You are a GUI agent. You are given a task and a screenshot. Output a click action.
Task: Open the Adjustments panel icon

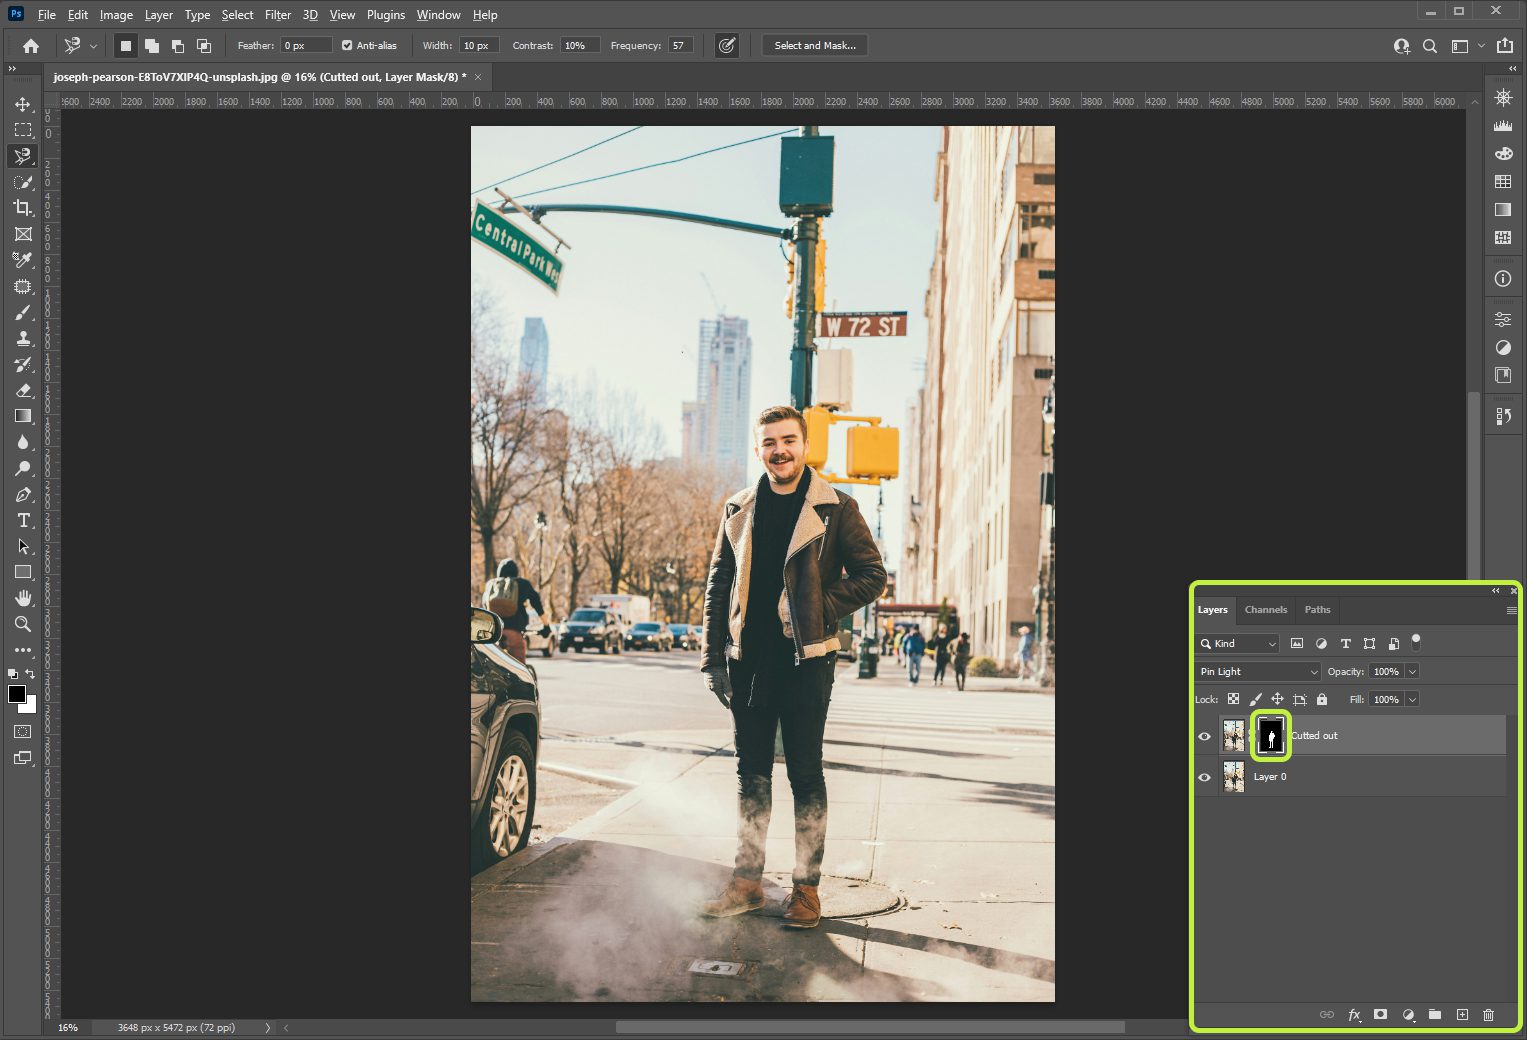(1503, 348)
